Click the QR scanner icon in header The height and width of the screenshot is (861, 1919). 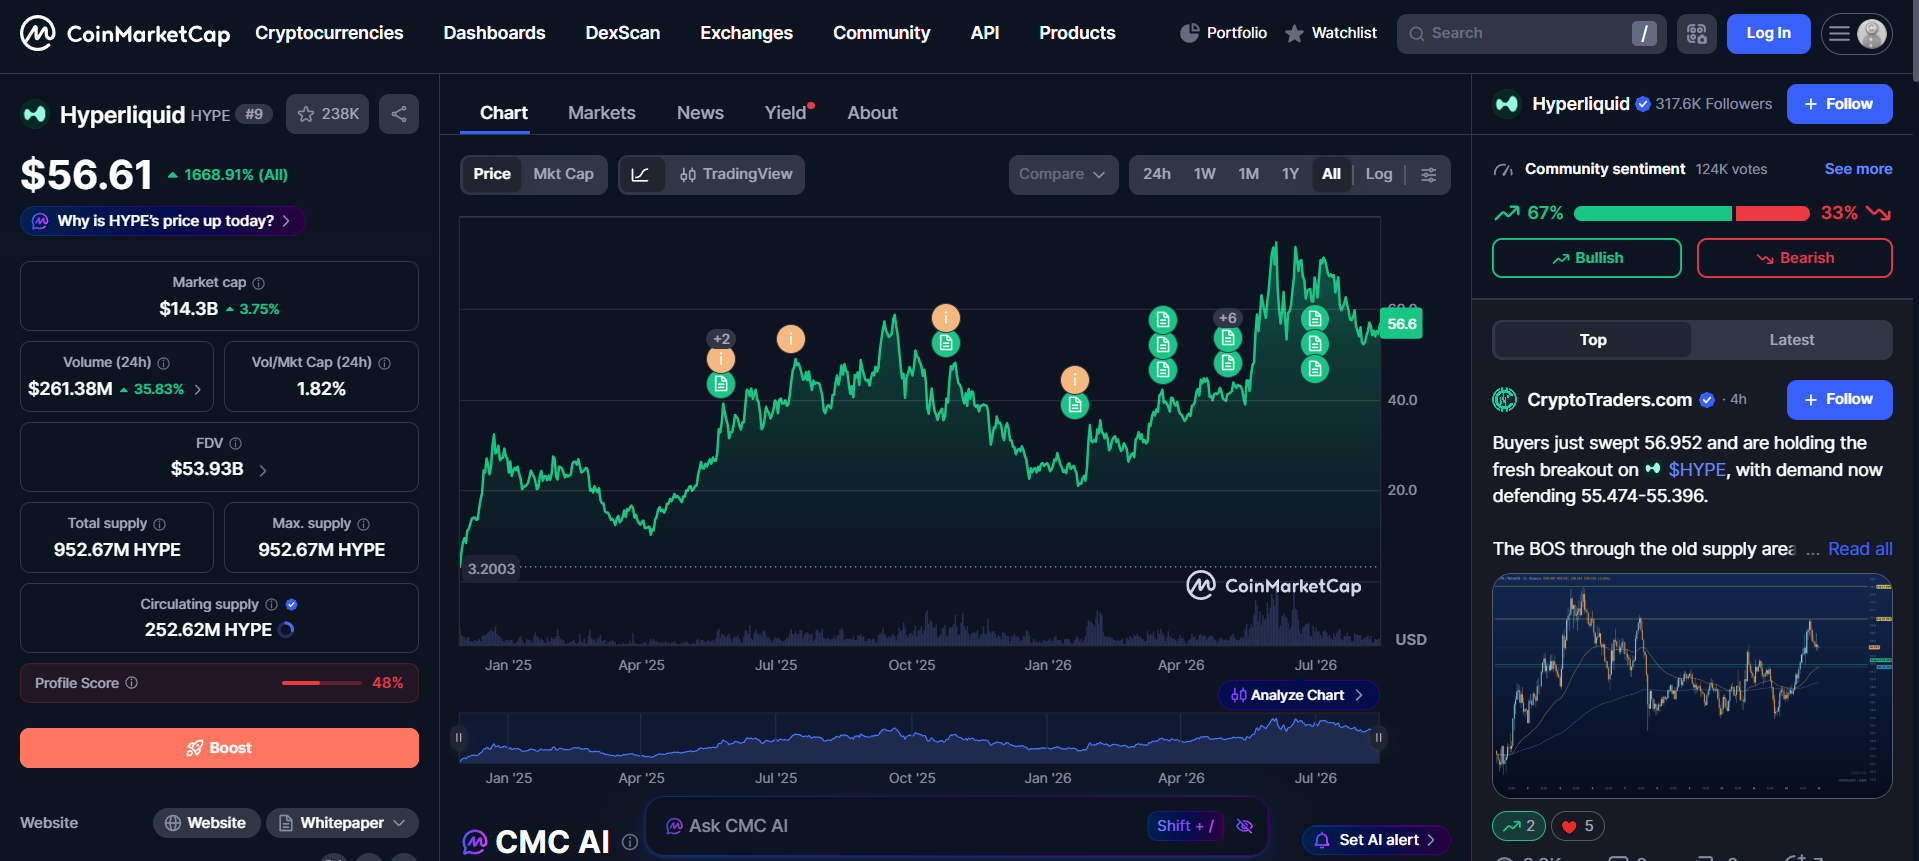coord(1697,34)
